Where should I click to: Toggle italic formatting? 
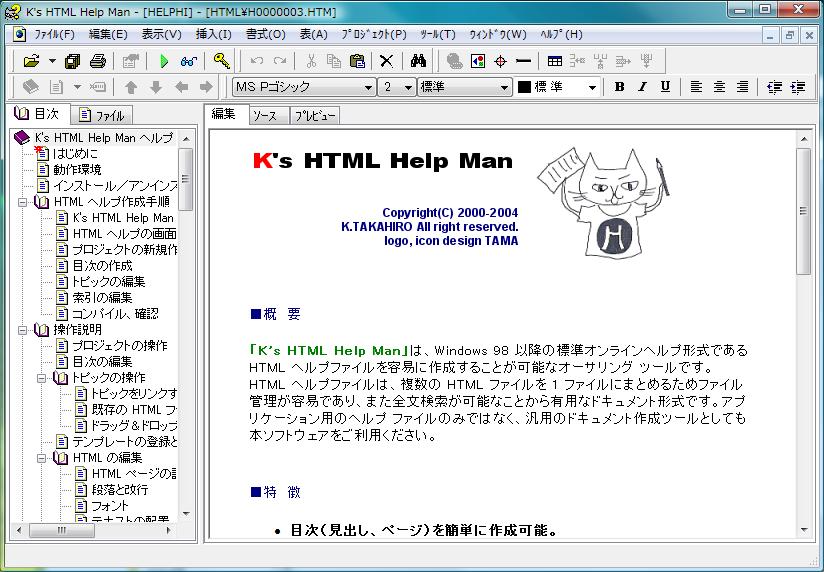642,87
